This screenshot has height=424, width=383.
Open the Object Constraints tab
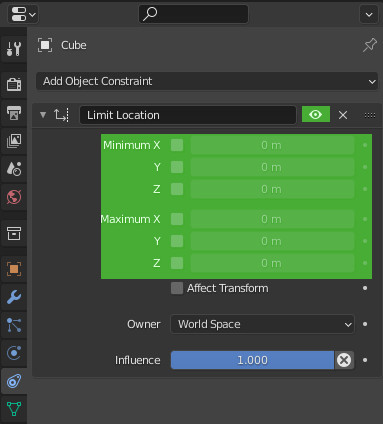click(14, 381)
